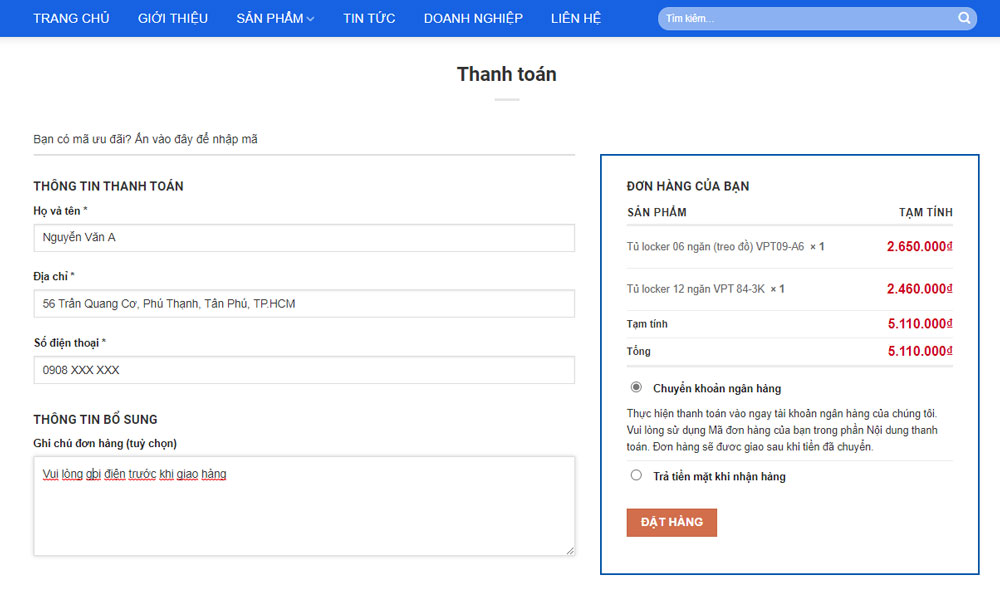This screenshot has height=597, width=1000.
Task: Click Tủ locker 06 ngăn product name
Action: pyautogui.click(x=715, y=246)
